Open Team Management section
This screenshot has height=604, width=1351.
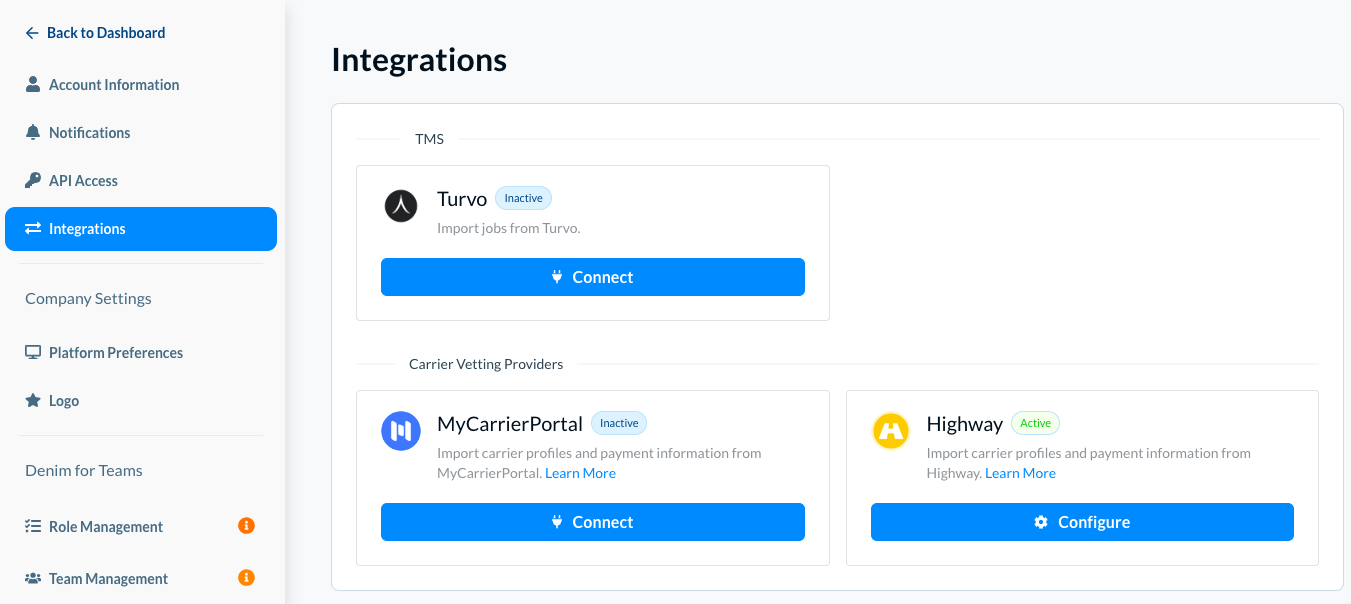coord(108,579)
